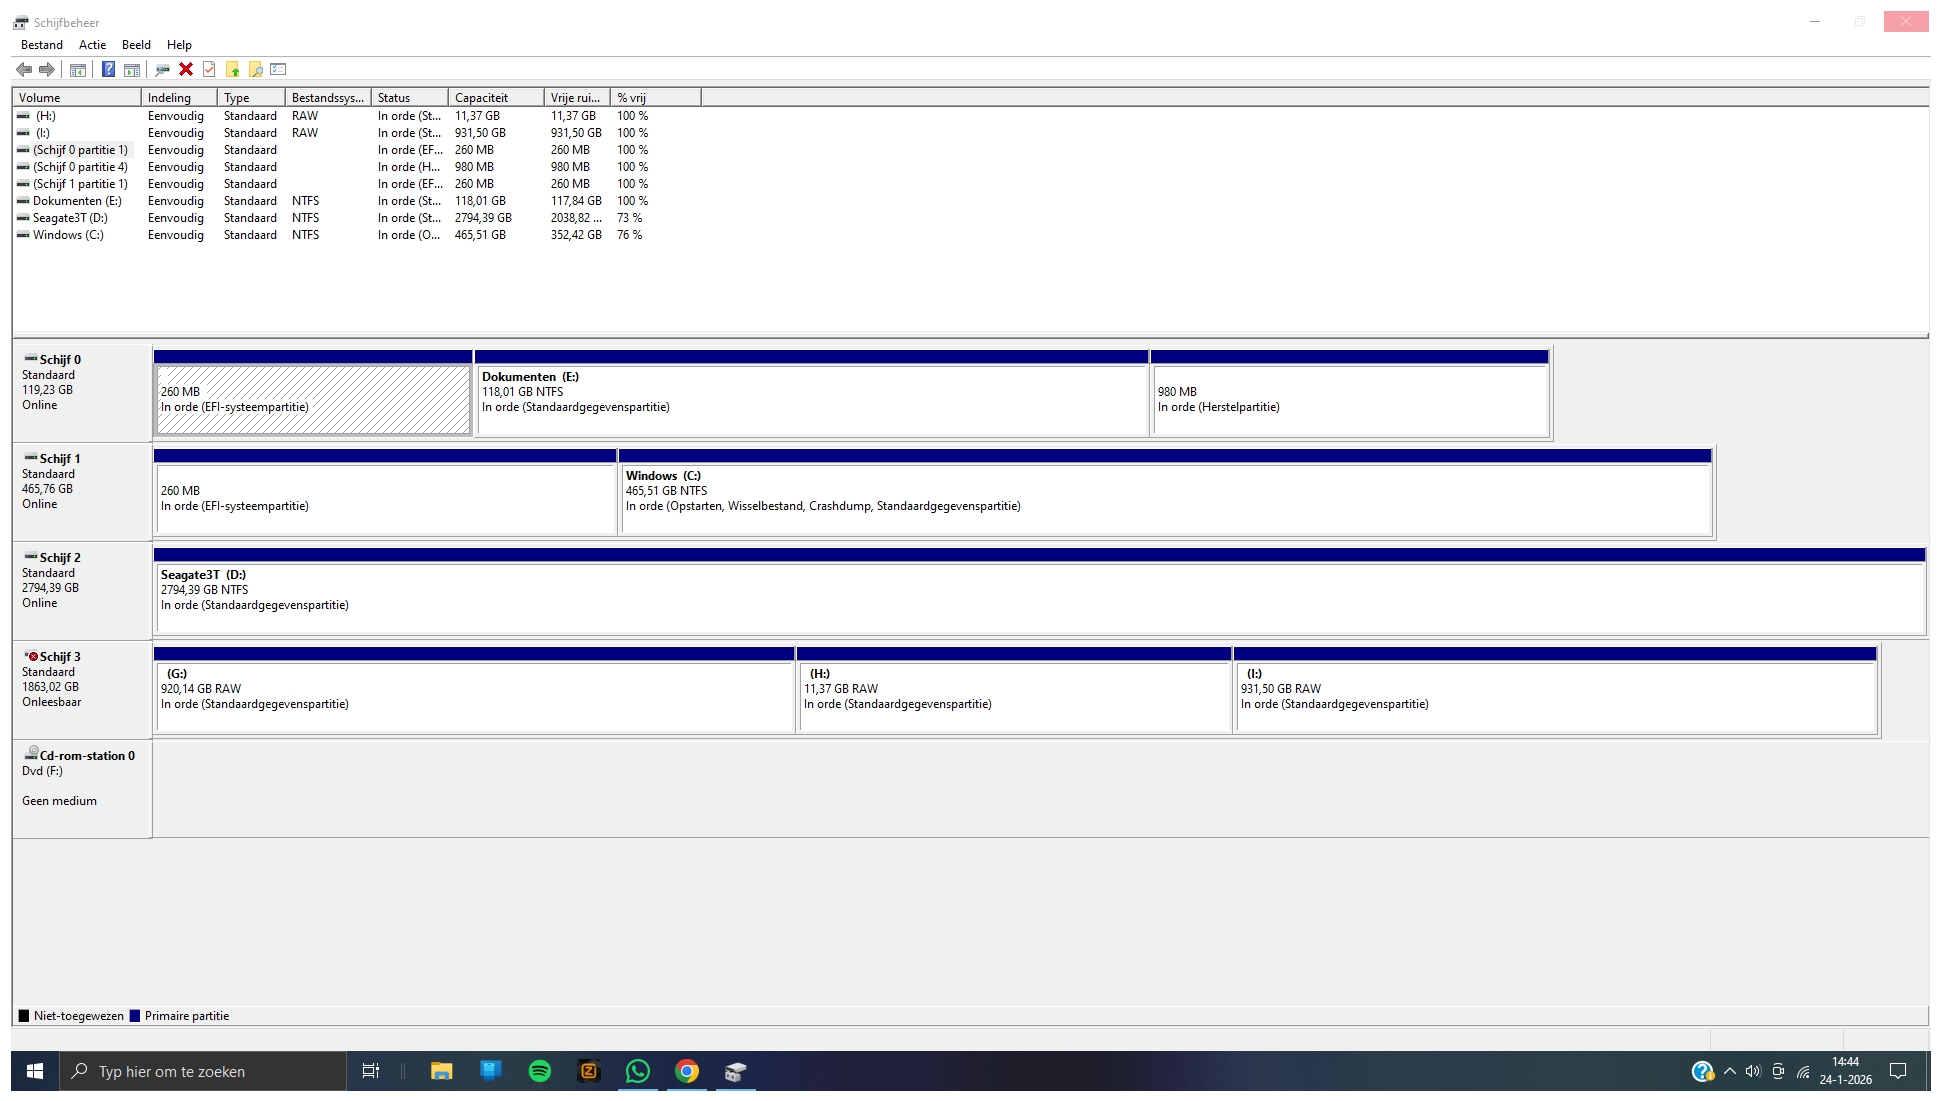Select the (G:) 920,14 GB RAW partition
Image resolution: width=1941 pixels, height=1101 pixels.
pos(474,690)
